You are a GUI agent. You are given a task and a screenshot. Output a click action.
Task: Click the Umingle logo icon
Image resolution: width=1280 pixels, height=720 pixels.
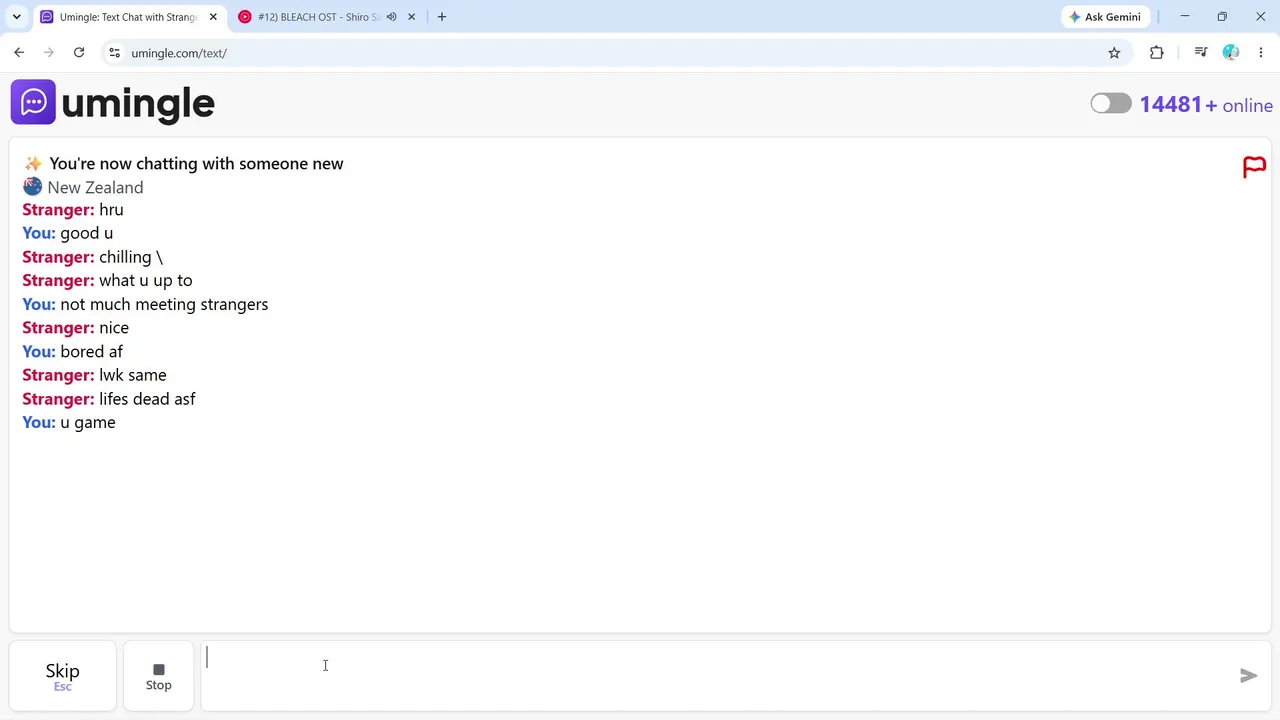(33, 102)
